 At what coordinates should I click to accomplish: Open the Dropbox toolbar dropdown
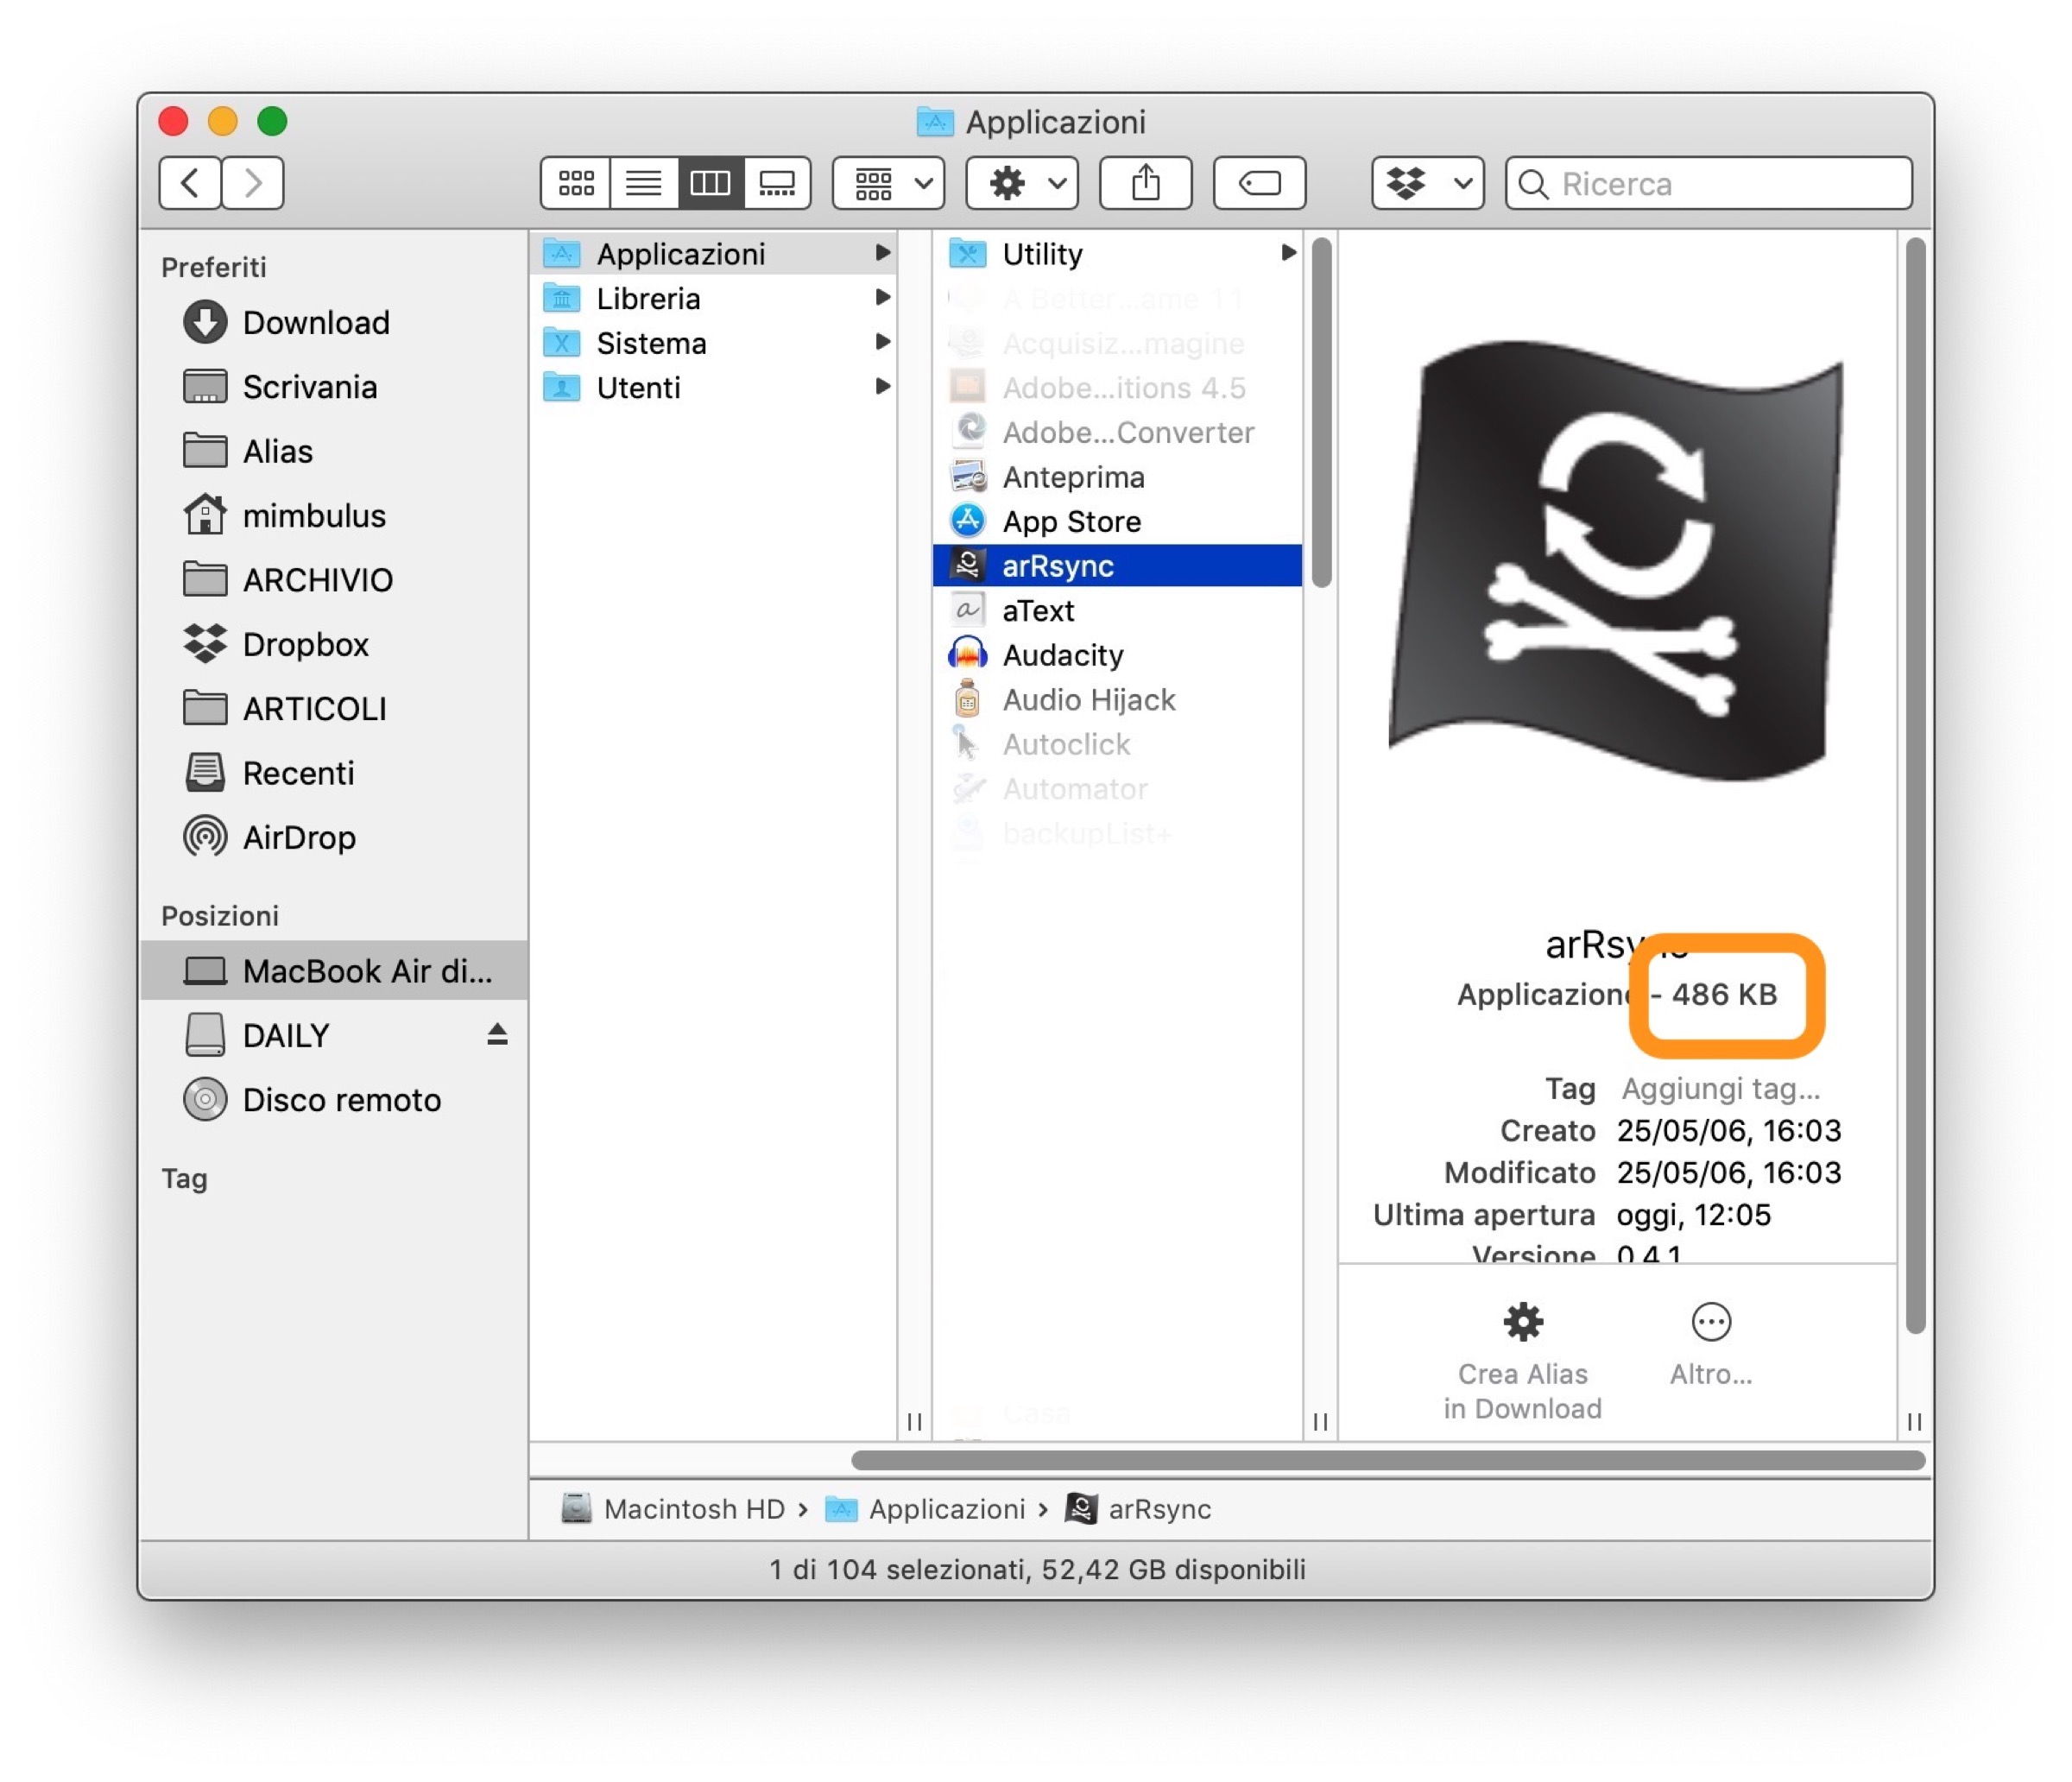point(1427,183)
